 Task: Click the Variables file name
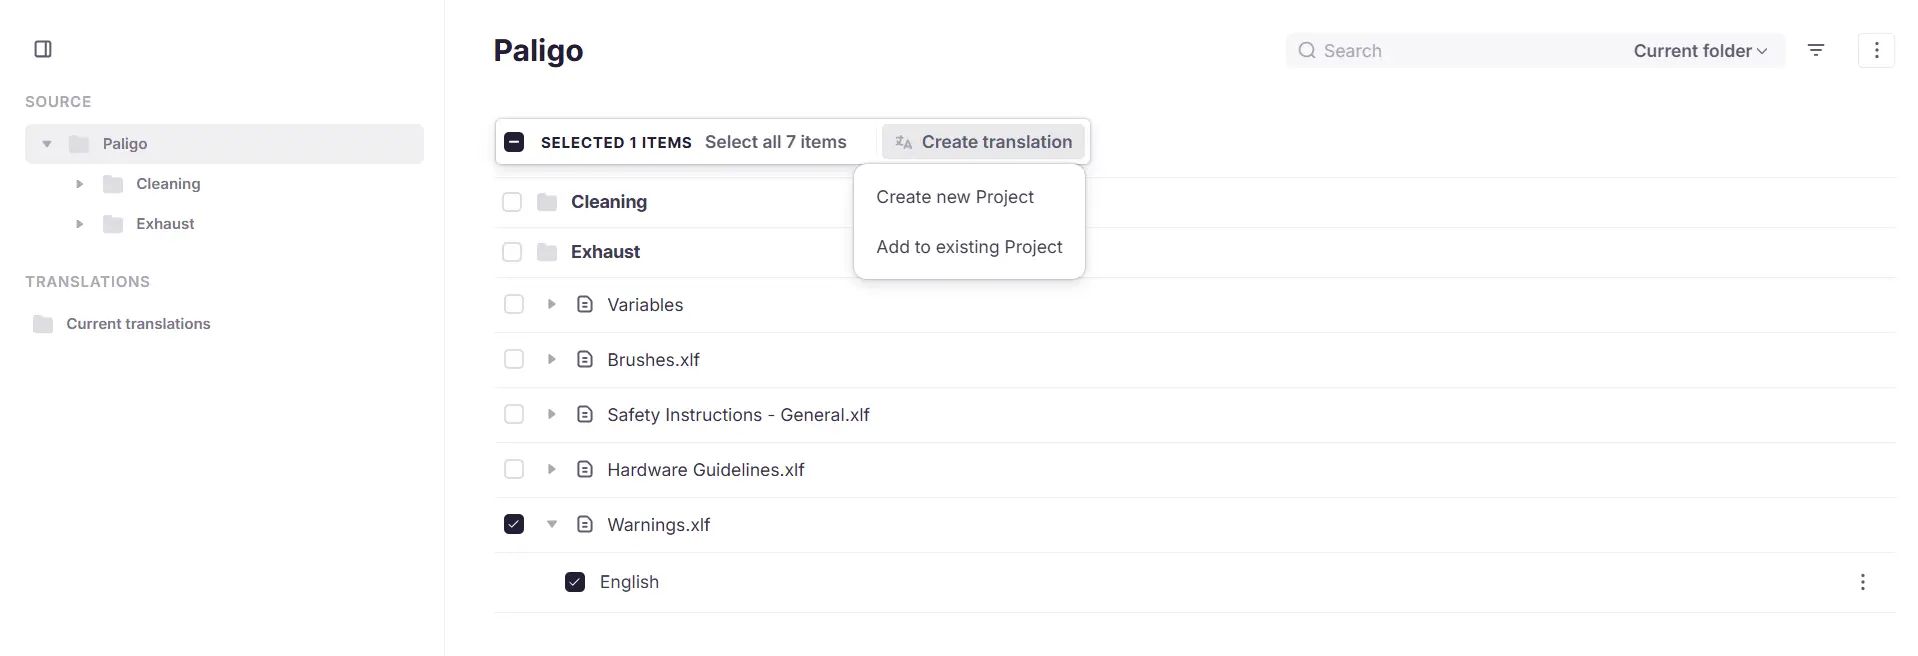coord(645,305)
